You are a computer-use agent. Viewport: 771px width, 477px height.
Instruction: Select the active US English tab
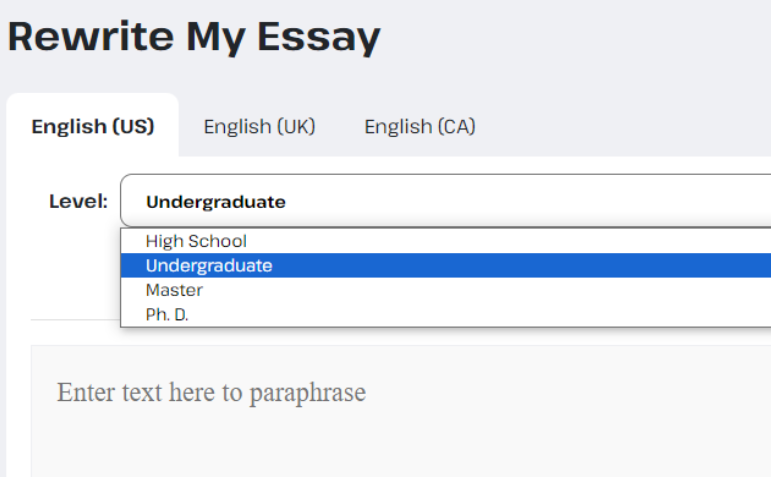click(x=93, y=127)
